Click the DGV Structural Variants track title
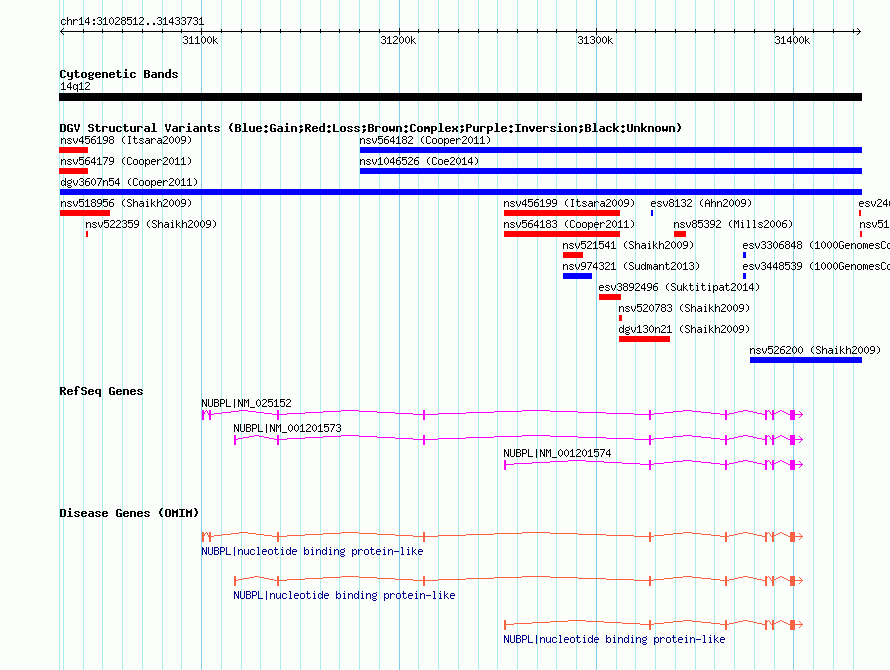The image size is (890, 670). click(371, 128)
